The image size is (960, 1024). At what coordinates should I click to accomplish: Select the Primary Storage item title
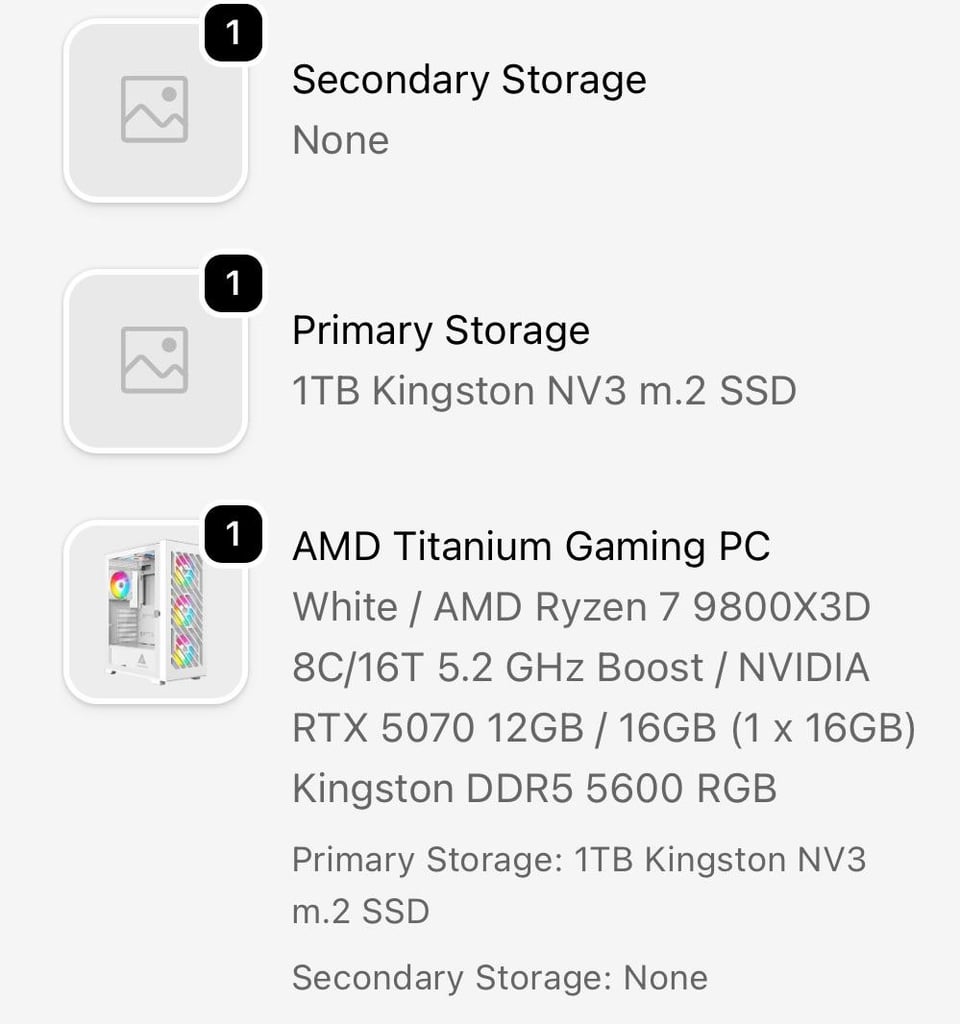click(x=440, y=331)
